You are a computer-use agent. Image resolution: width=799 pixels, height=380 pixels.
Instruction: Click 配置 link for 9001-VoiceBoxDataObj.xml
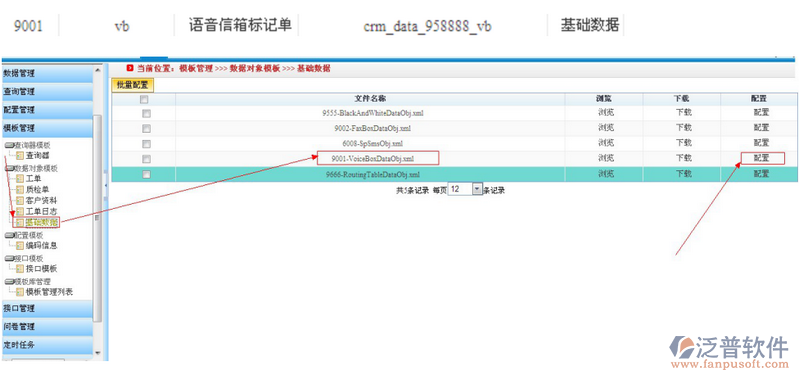click(762, 158)
